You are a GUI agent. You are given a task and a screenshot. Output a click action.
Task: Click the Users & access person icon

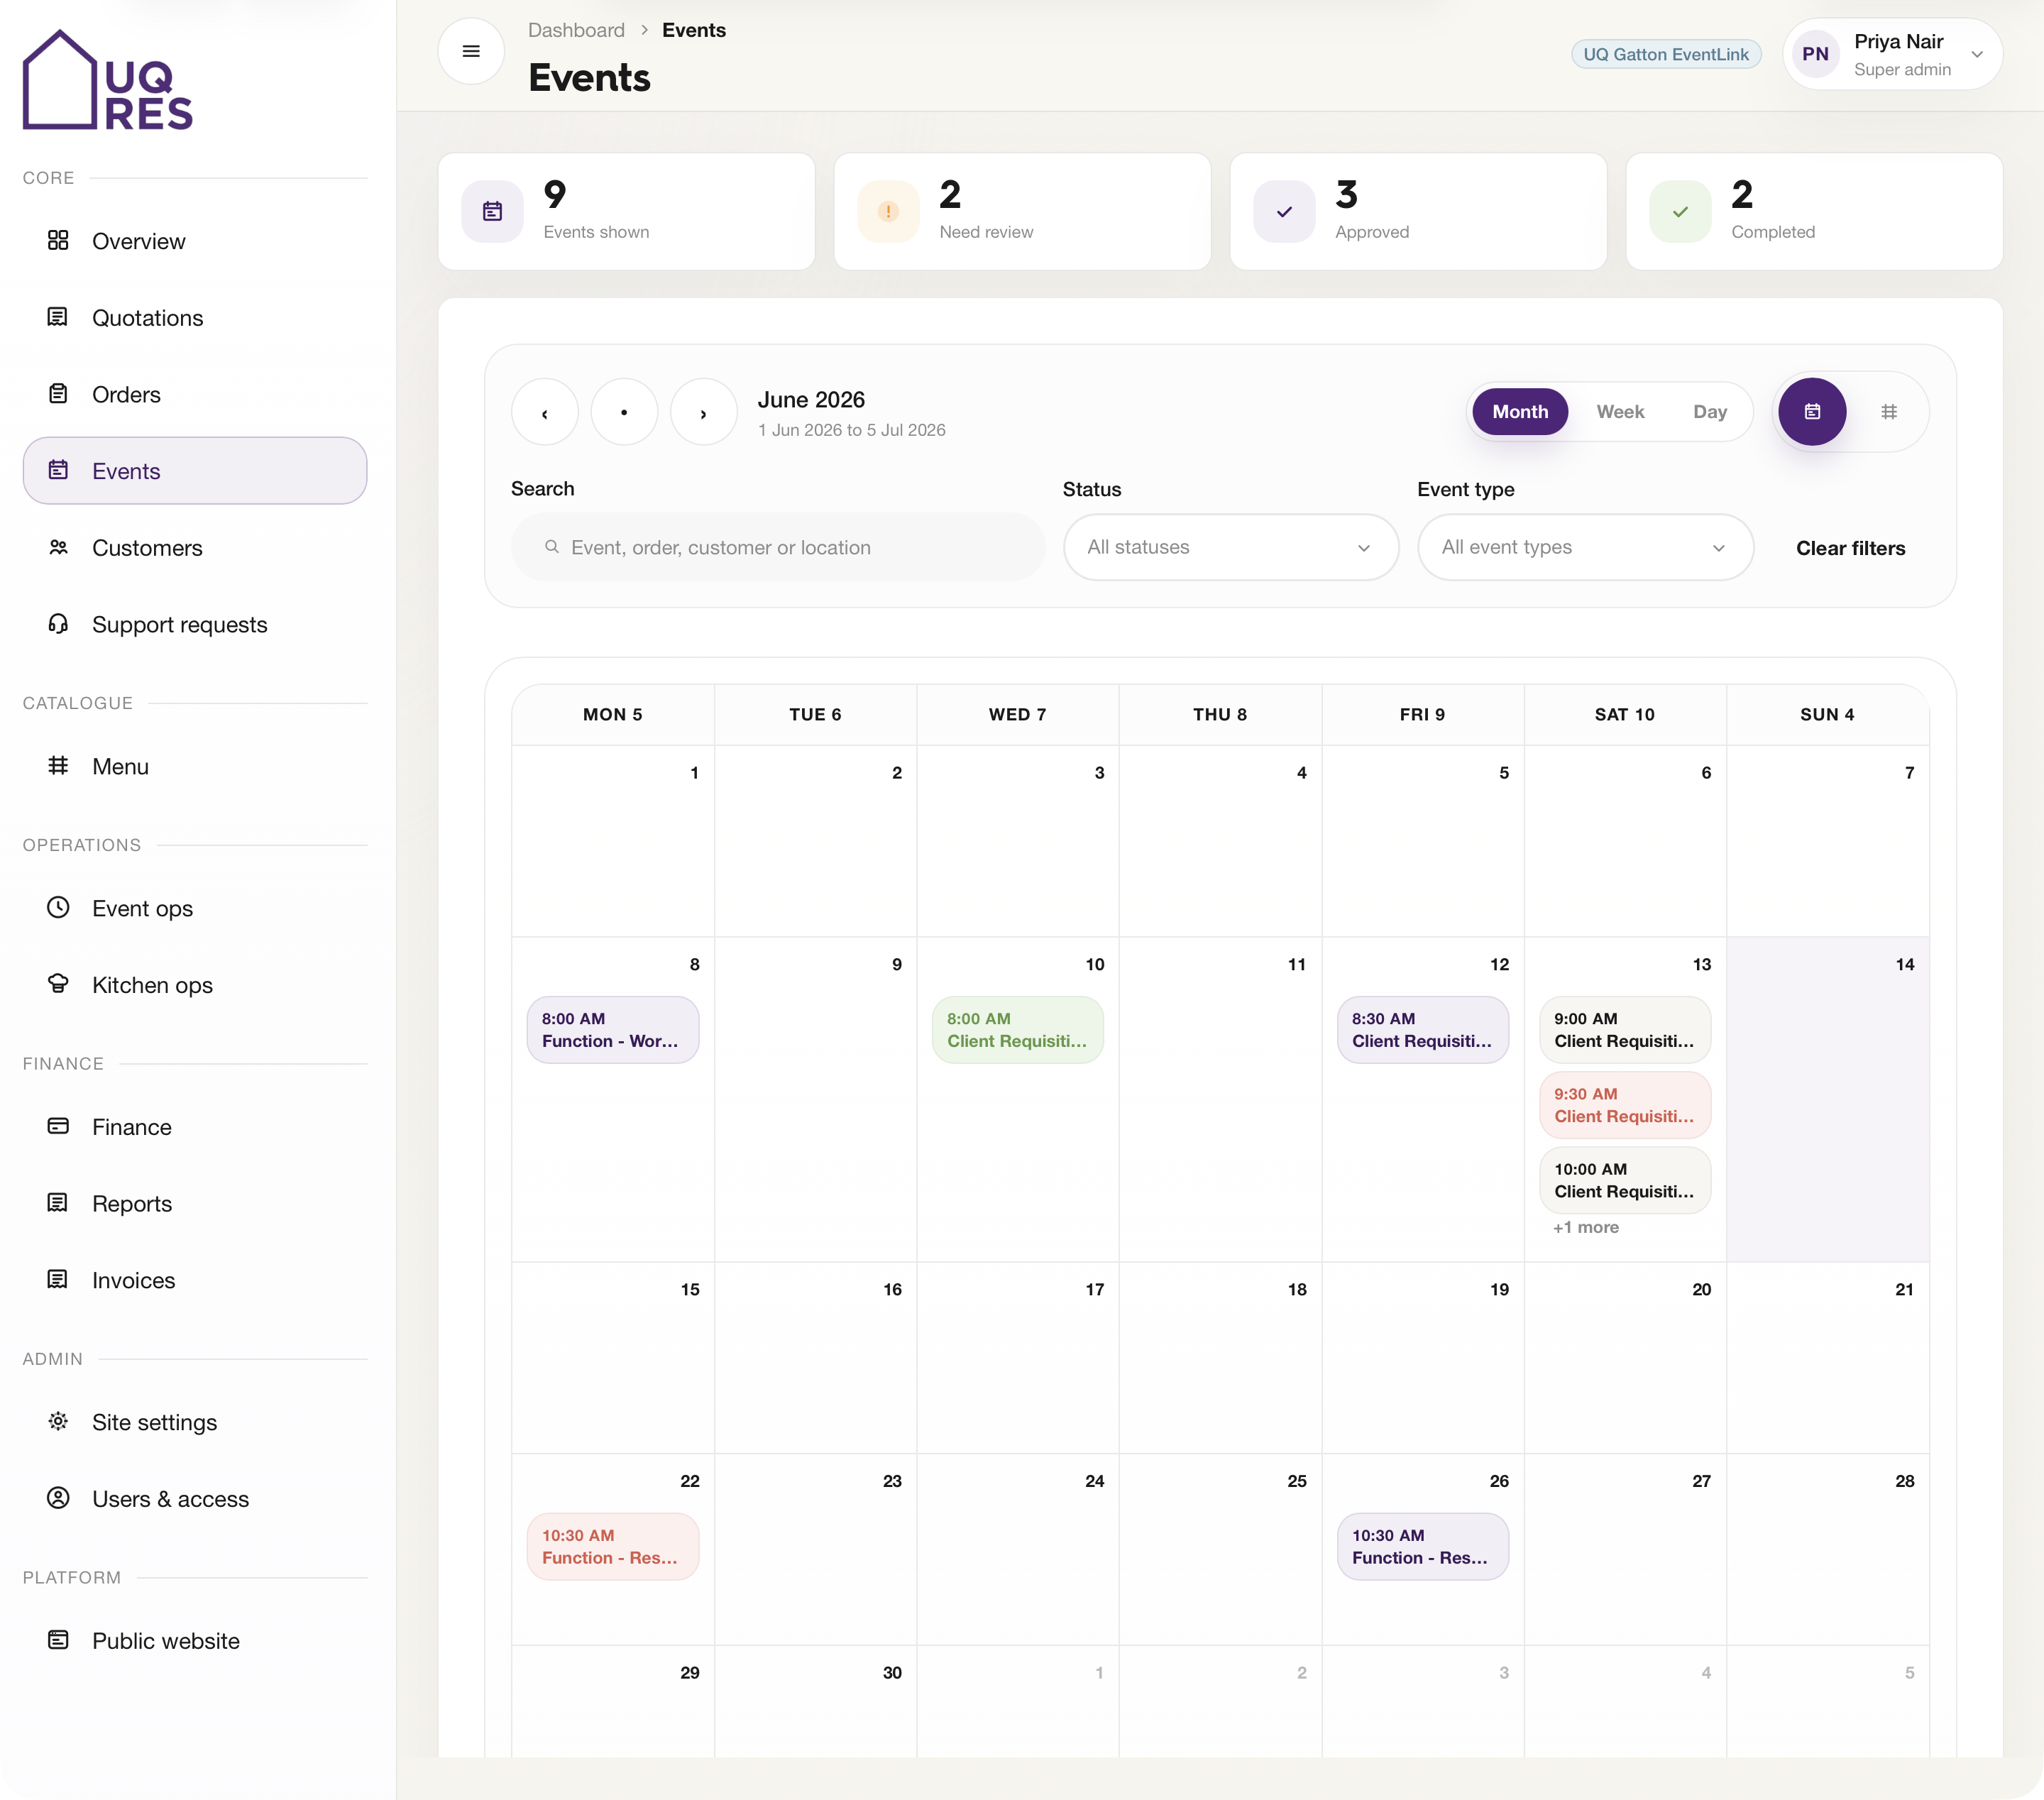tap(58, 1498)
